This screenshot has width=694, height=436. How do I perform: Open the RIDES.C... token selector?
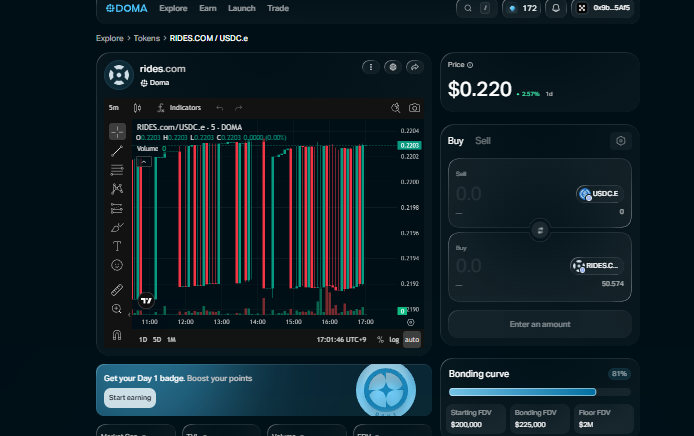tap(597, 266)
